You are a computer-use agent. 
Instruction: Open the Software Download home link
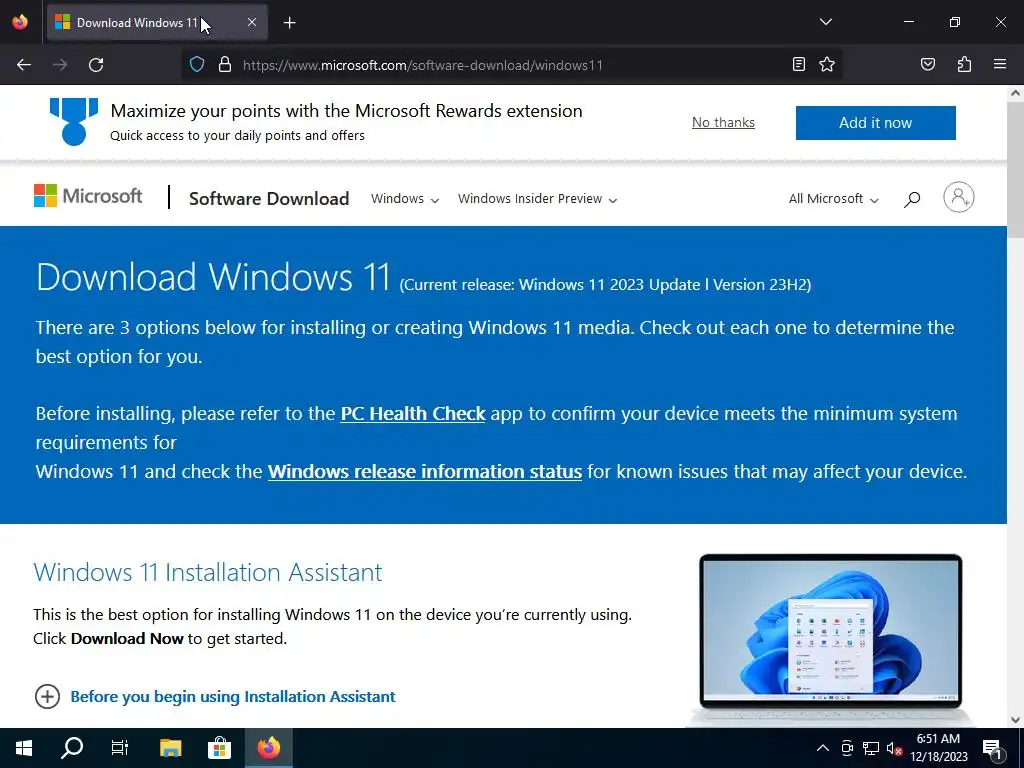coord(269,199)
